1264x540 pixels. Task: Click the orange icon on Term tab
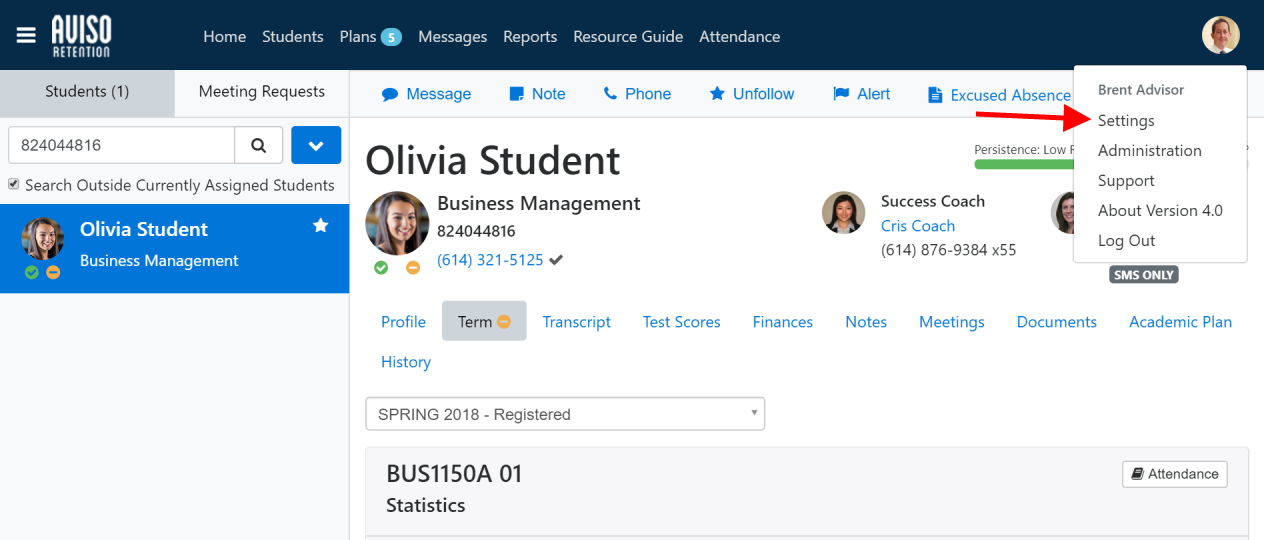click(504, 322)
